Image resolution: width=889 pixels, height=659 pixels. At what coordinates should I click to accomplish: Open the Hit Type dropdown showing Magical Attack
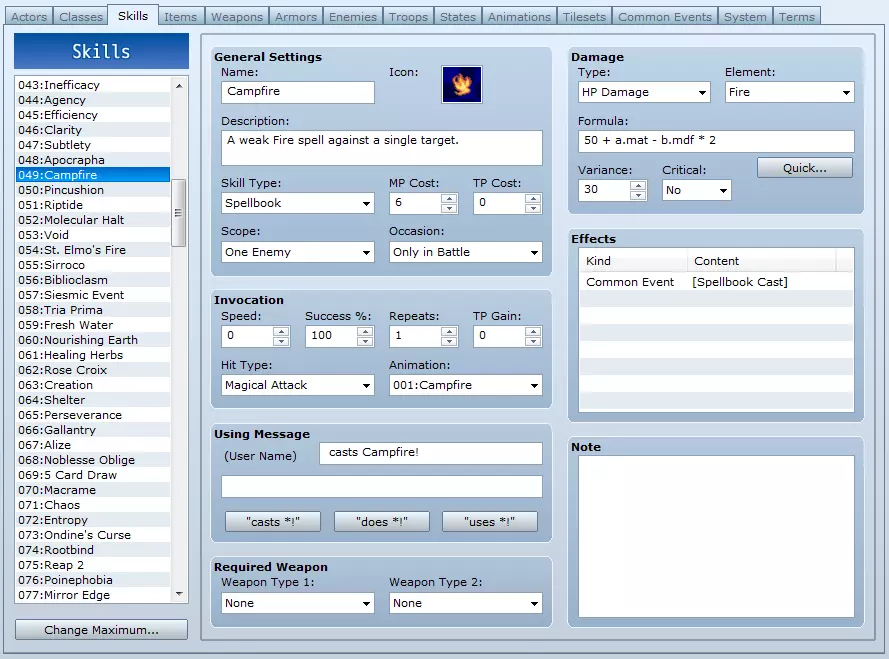[x=298, y=385]
